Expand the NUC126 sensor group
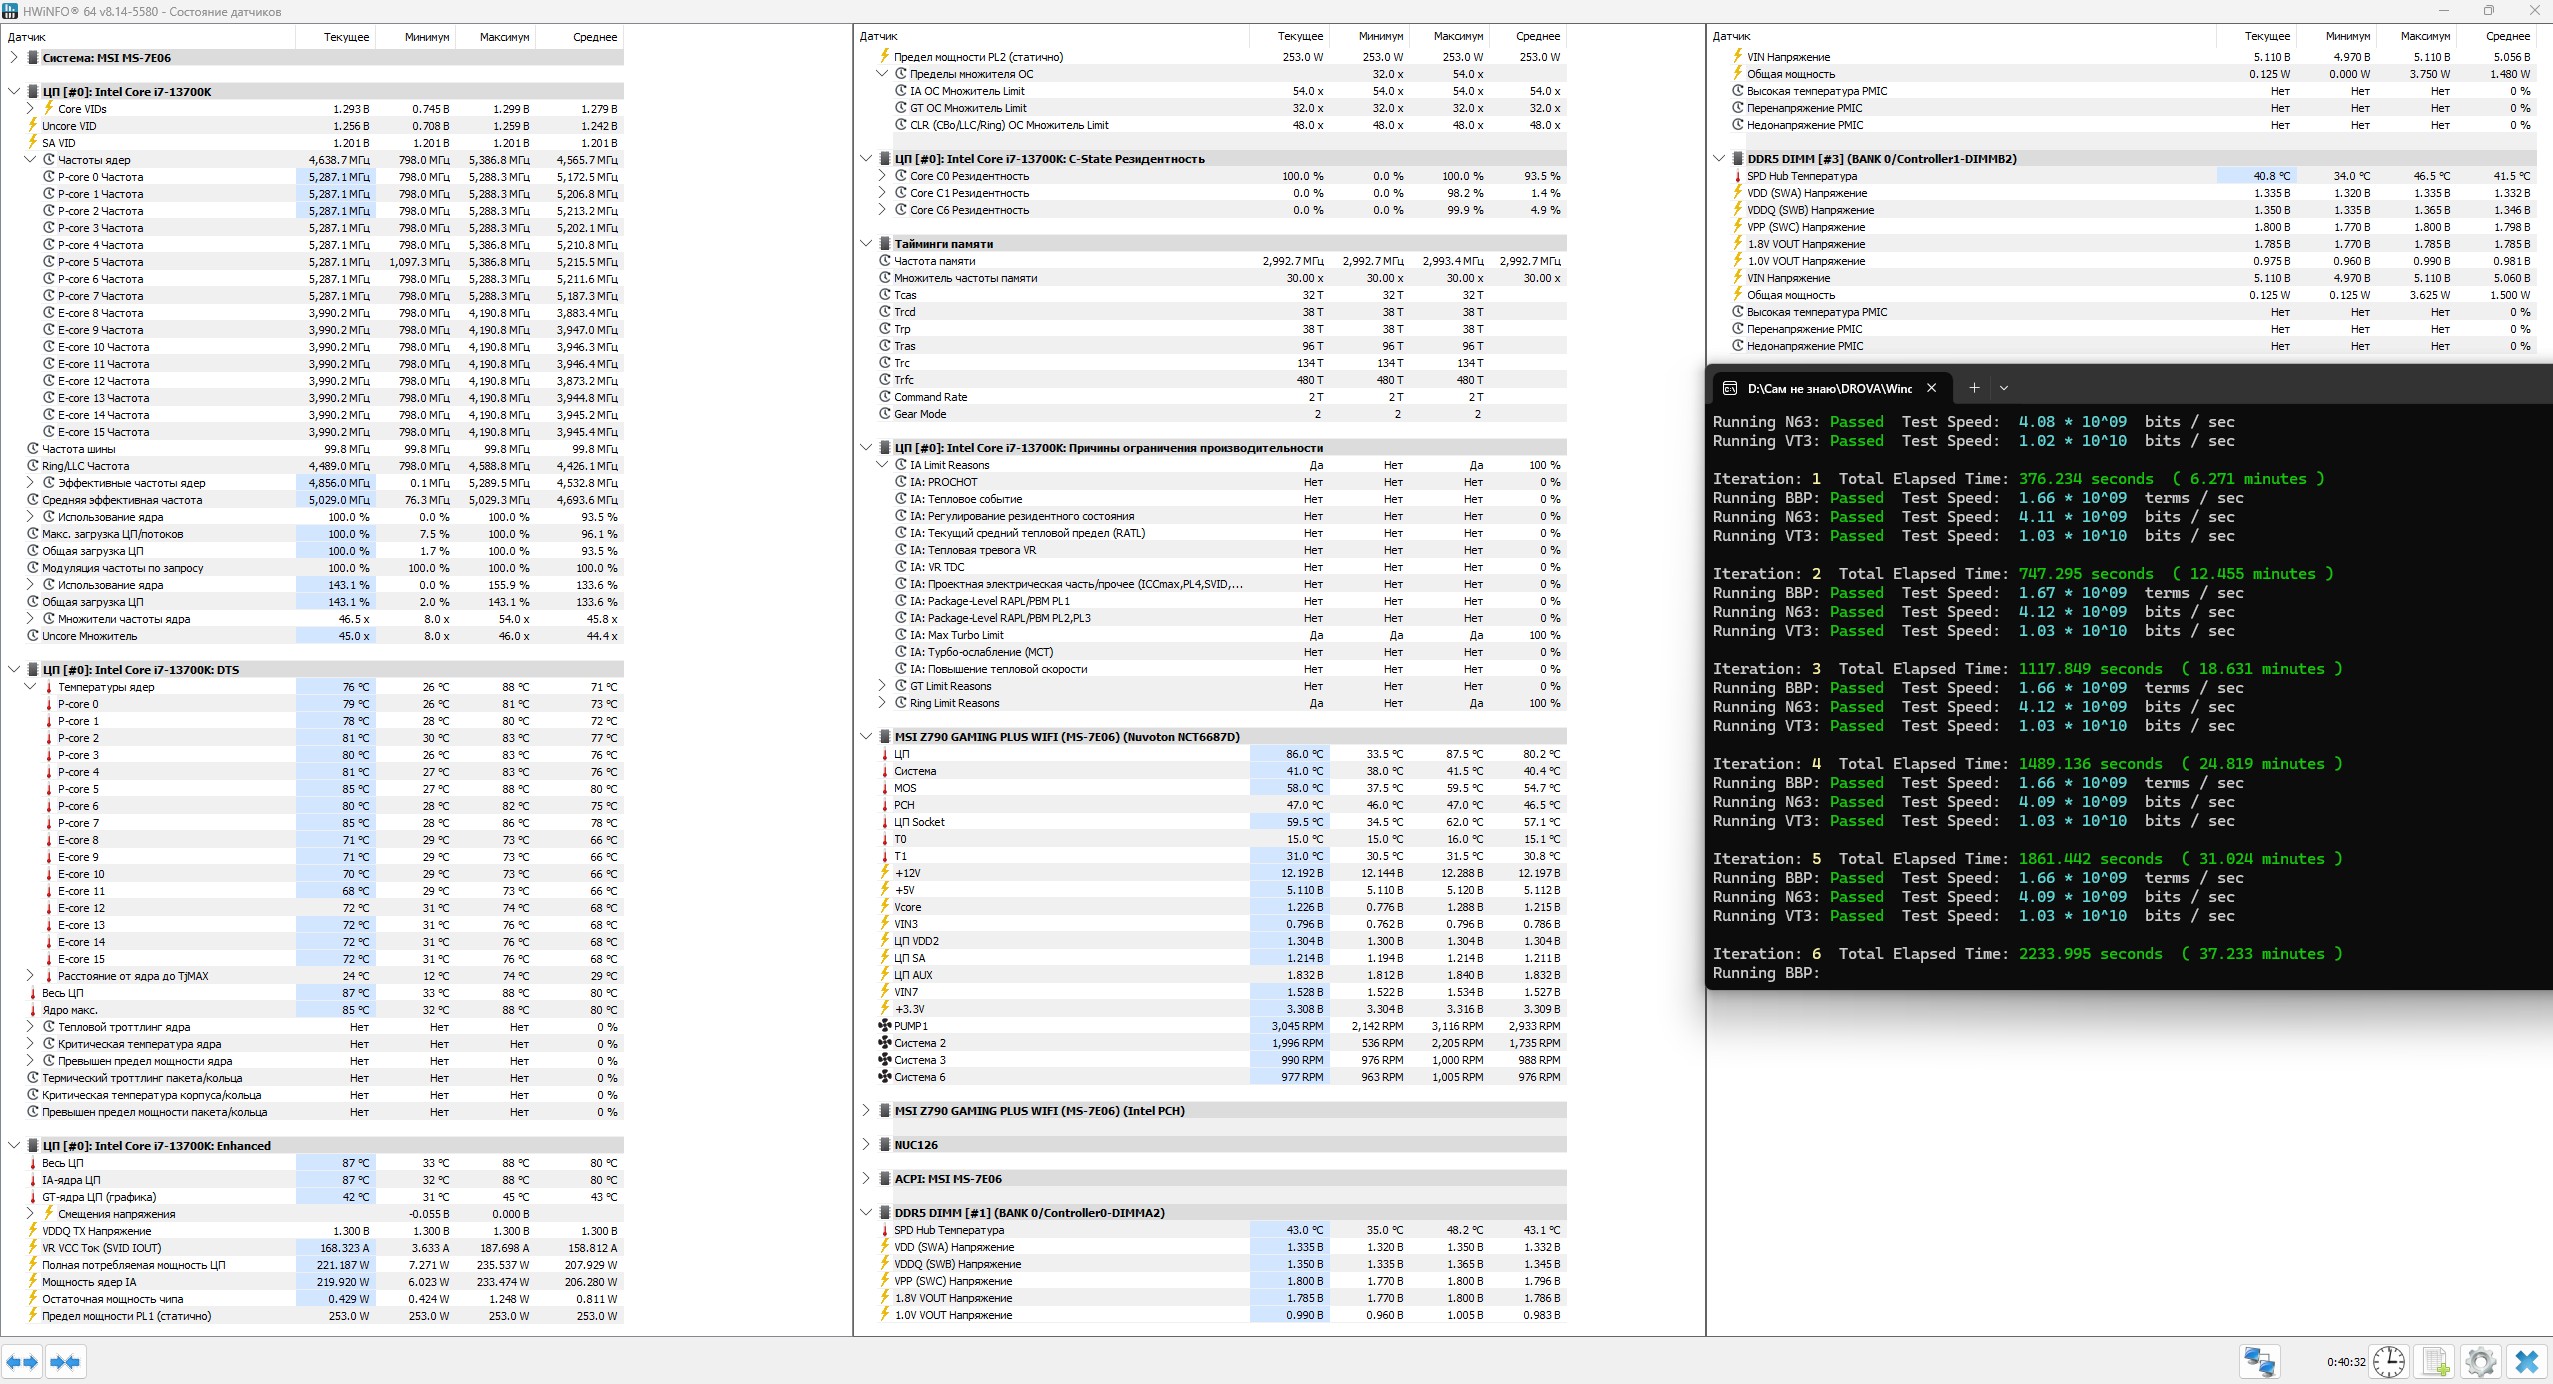This screenshot has width=2553, height=1384. coord(866,1145)
